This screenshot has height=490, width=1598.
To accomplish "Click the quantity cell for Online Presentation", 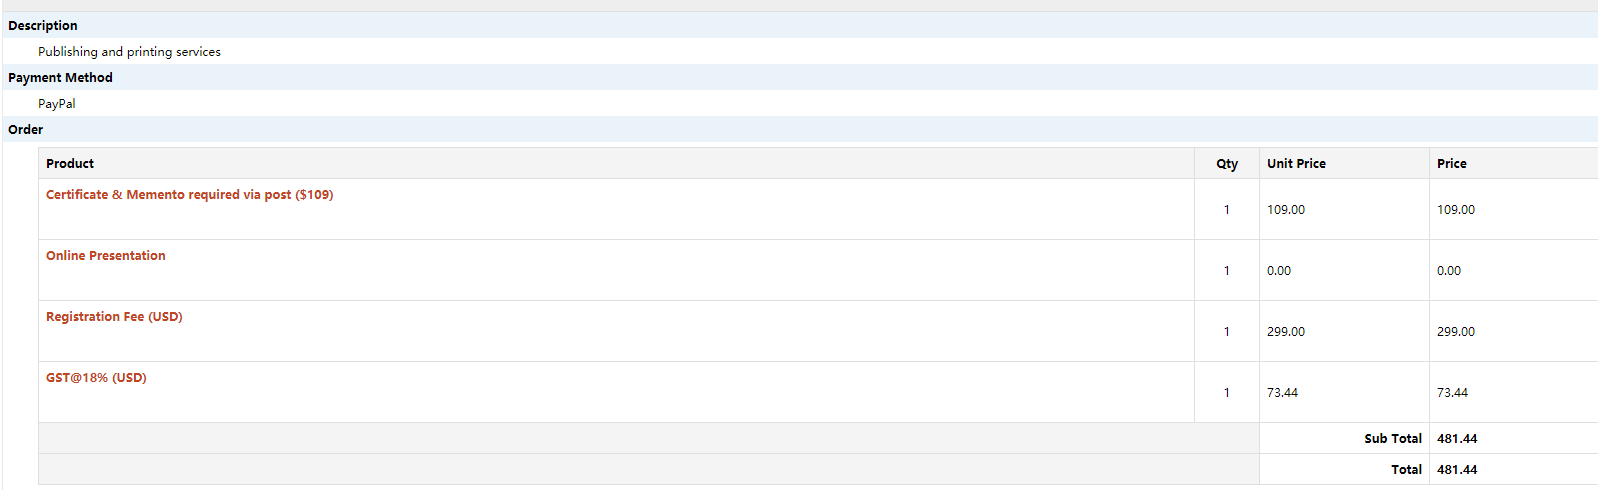I will pyautogui.click(x=1227, y=271).
